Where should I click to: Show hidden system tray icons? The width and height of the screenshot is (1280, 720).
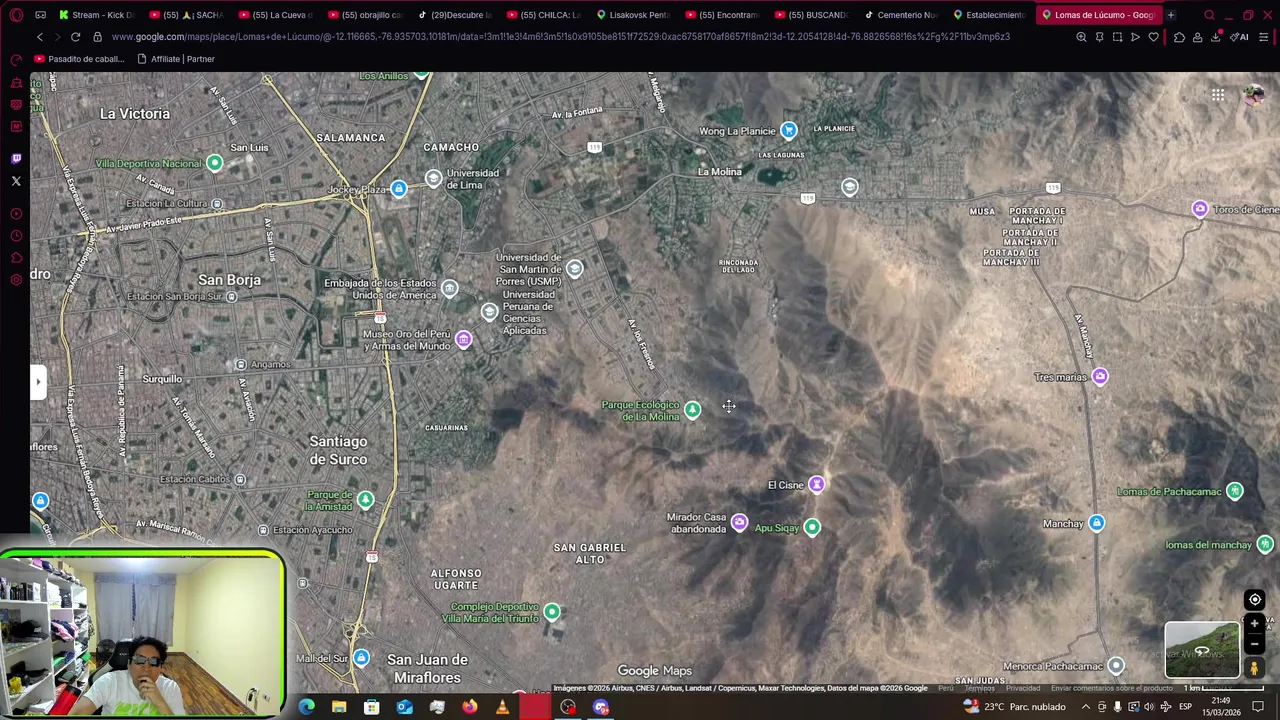(1086, 707)
